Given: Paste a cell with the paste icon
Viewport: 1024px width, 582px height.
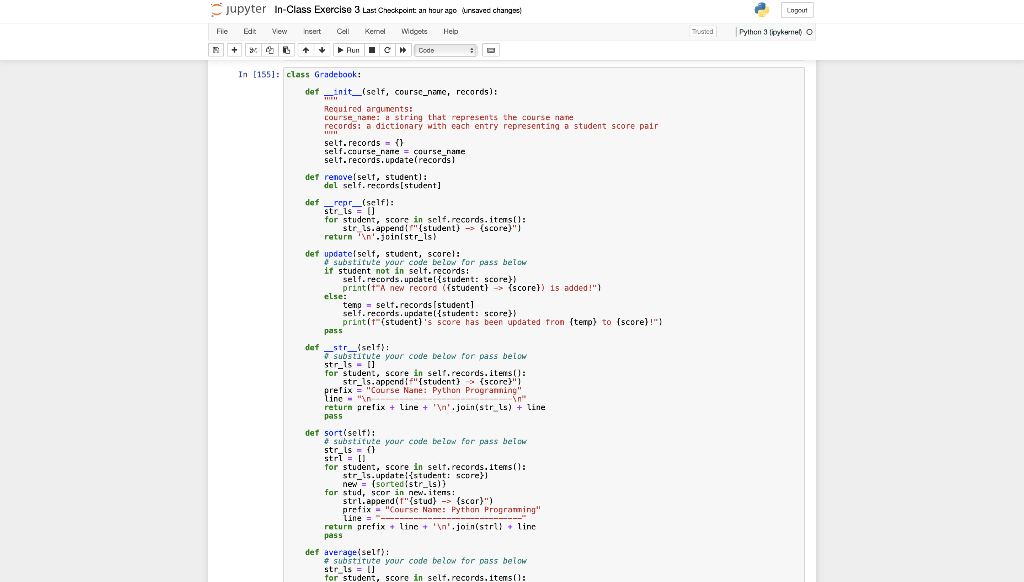Looking at the screenshot, I should (x=287, y=50).
